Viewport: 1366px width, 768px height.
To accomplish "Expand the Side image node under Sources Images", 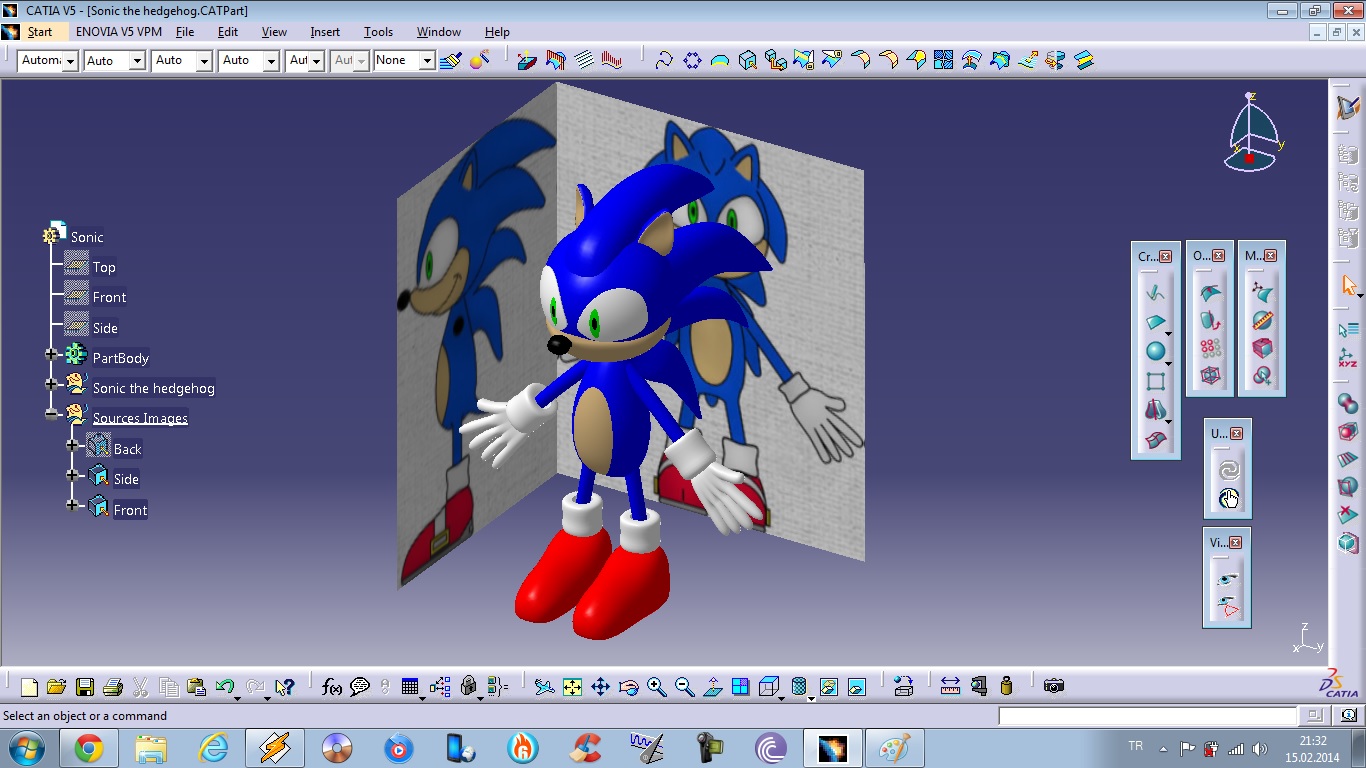I will pyautogui.click(x=72, y=475).
